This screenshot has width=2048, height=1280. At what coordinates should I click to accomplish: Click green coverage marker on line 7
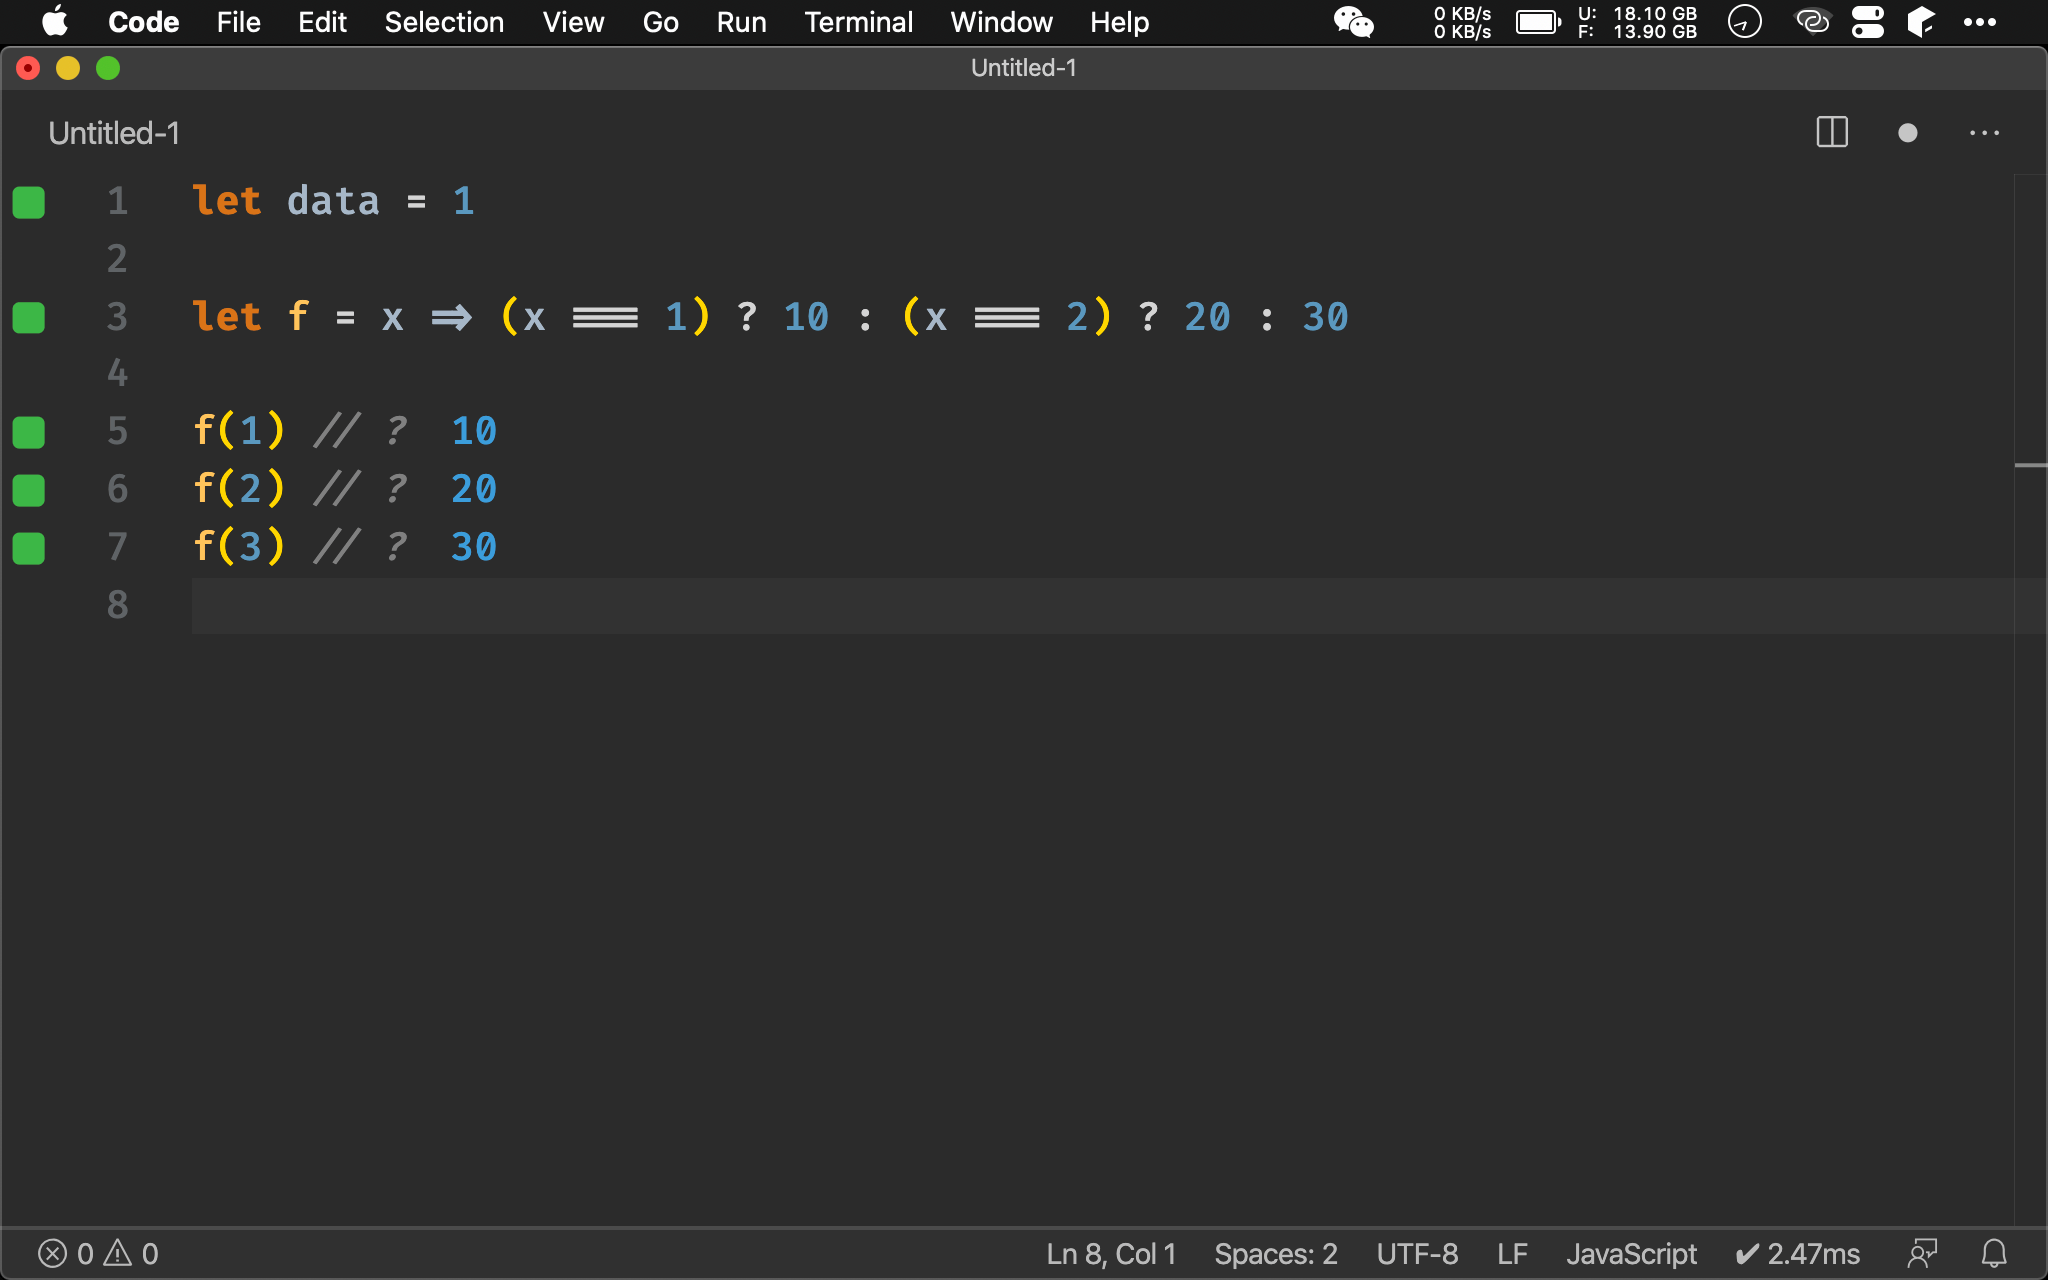point(29,549)
